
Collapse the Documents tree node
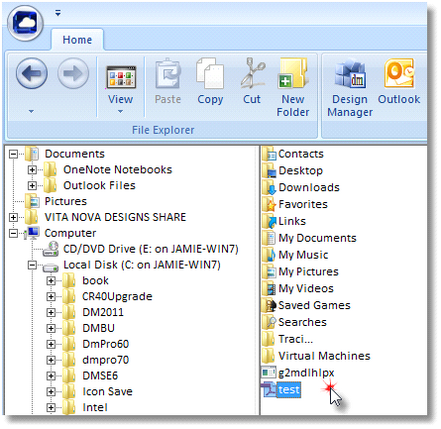(x=13, y=154)
